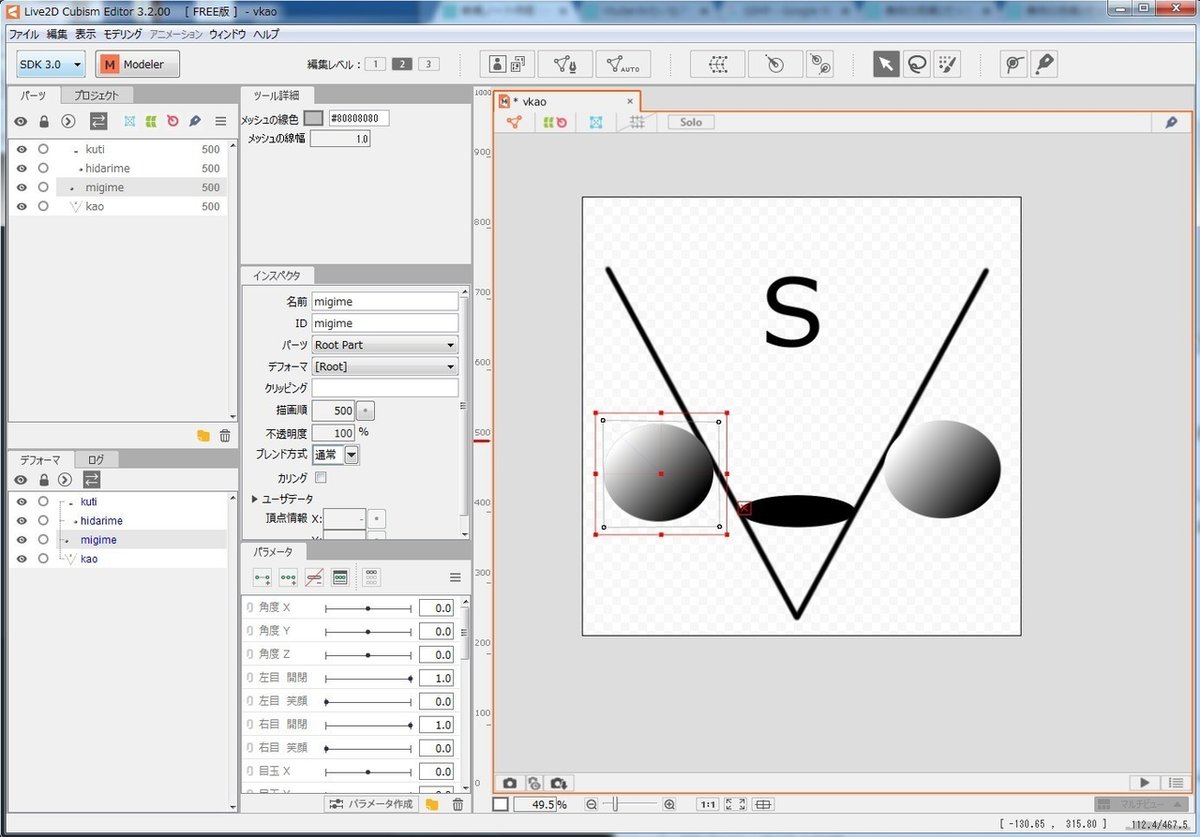Expand all via arrow-circle icon in Deformer panel
The width and height of the screenshot is (1200, 837).
(x=65, y=480)
